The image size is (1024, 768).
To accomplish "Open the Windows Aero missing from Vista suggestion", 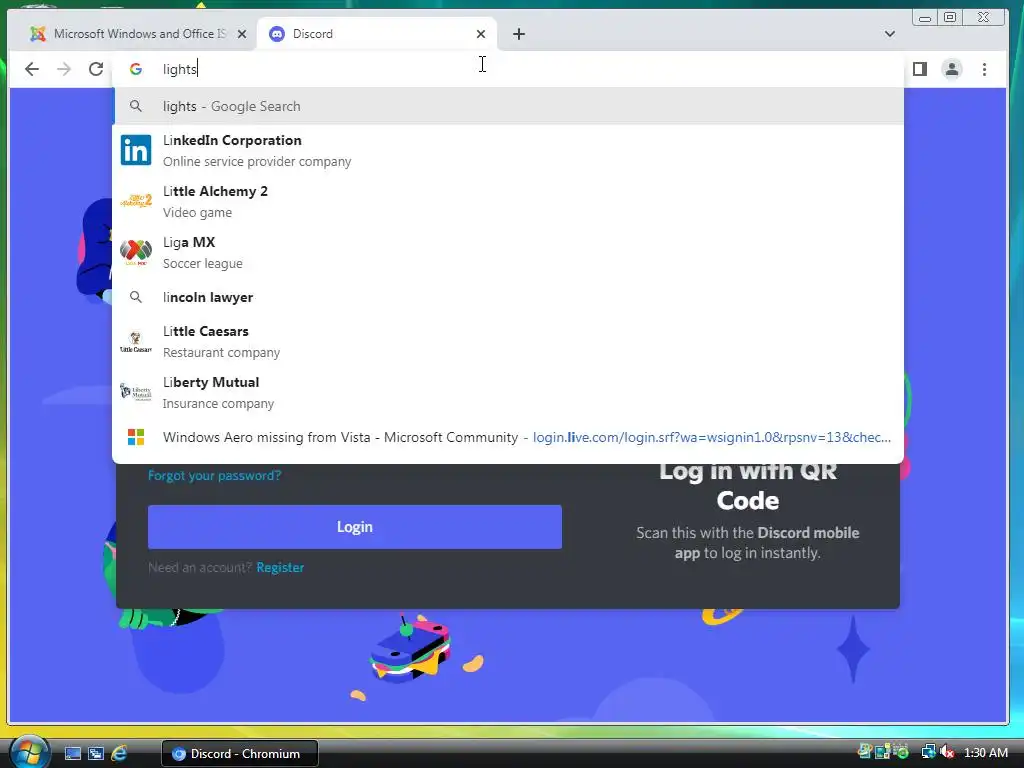I will pyautogui.click(x=509, y=438).
